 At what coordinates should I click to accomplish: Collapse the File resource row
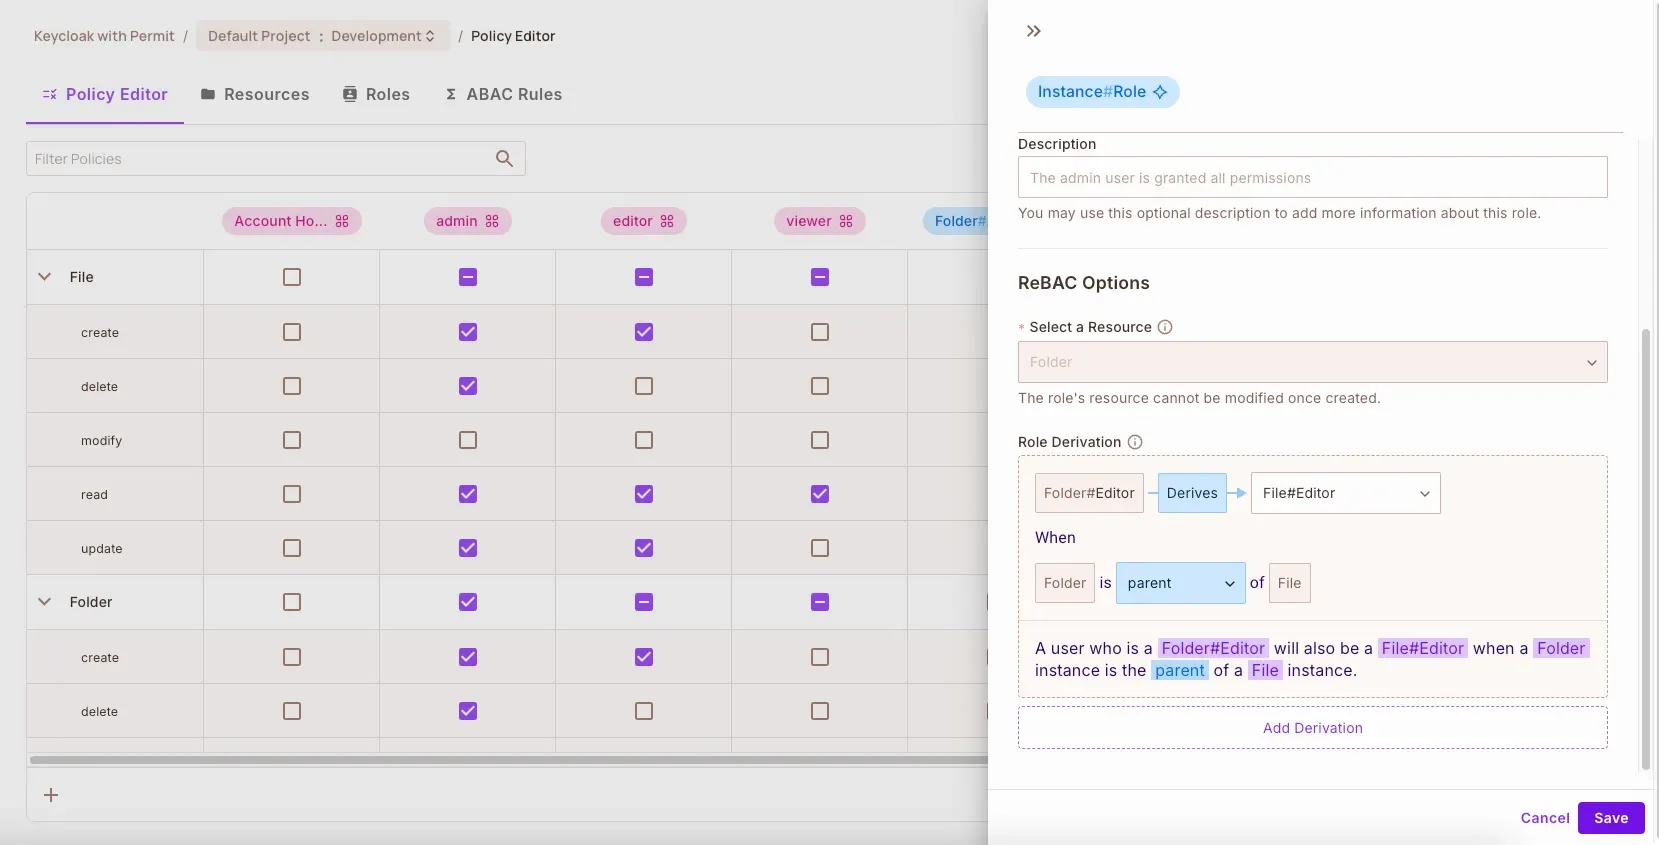pos(44,277)
